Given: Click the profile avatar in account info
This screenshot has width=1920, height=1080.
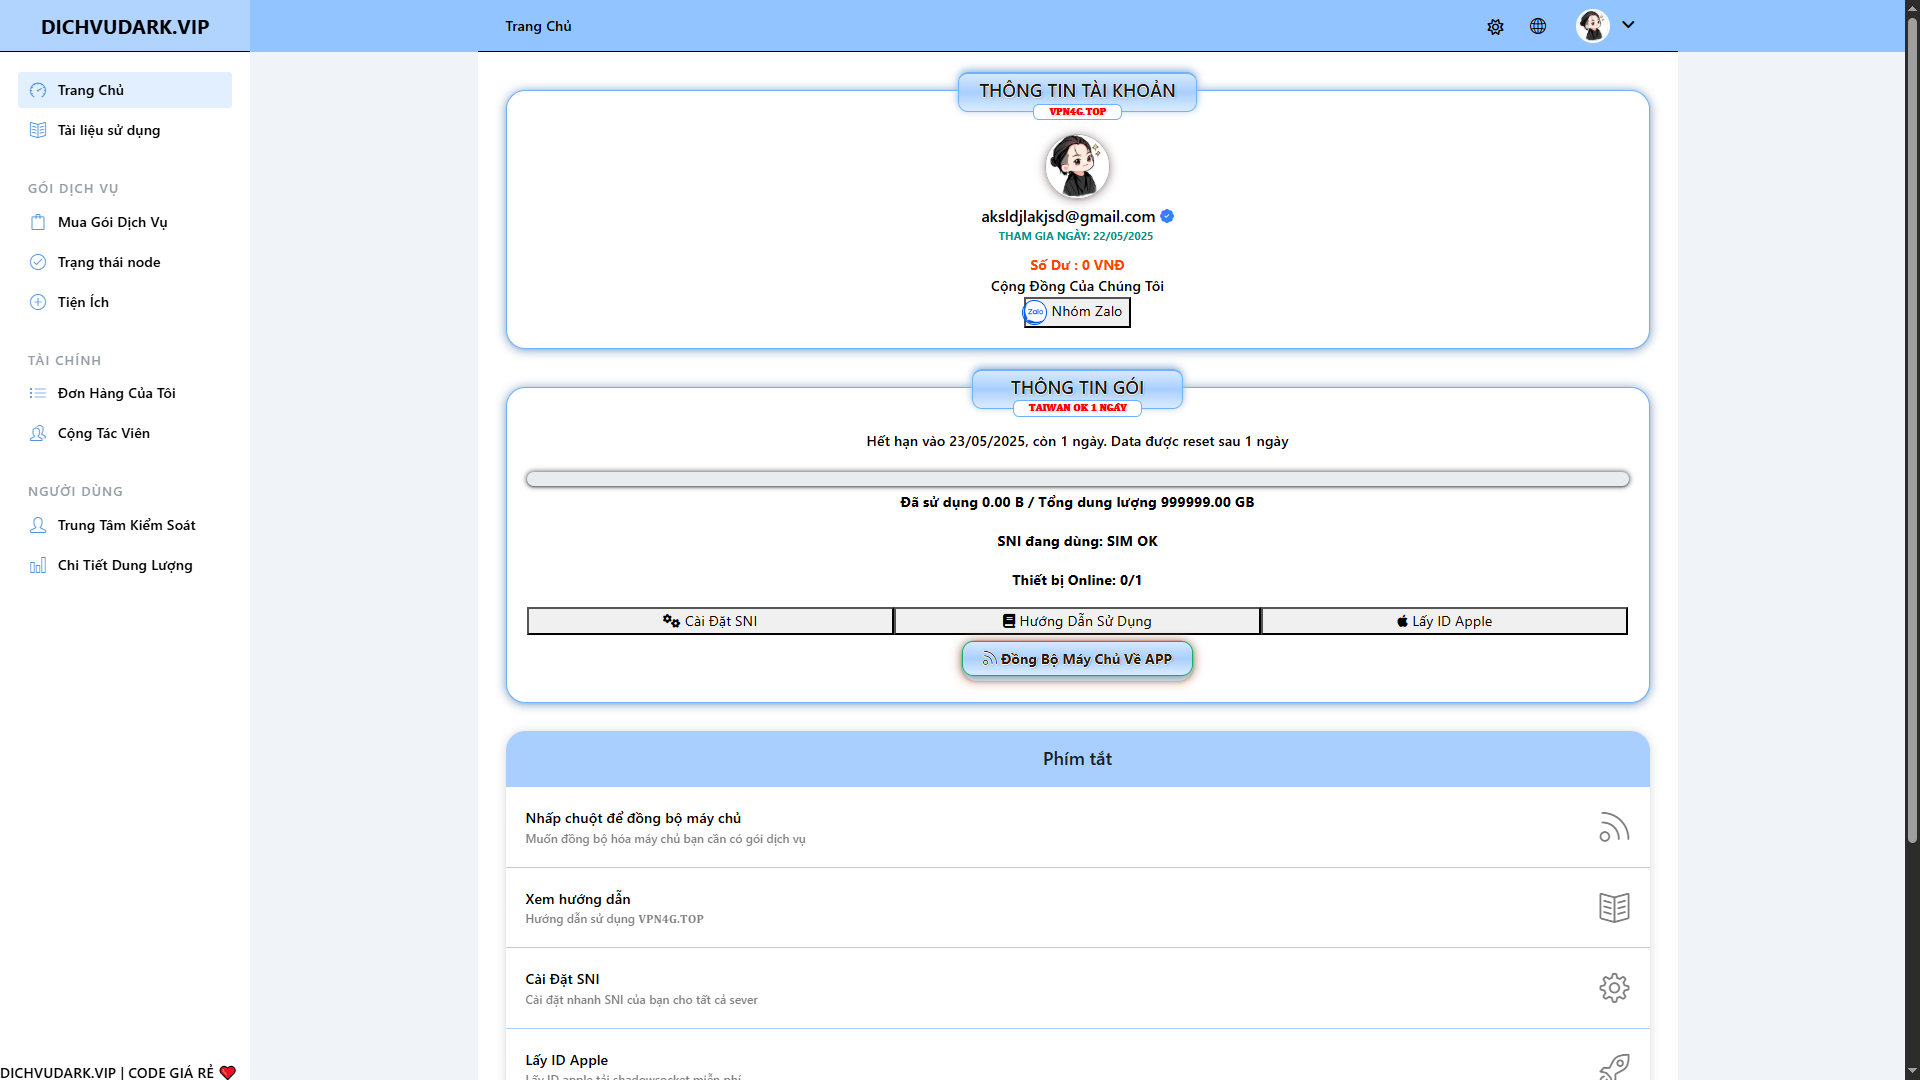Looking at the screenshot, I should [x=1077, y=166].
